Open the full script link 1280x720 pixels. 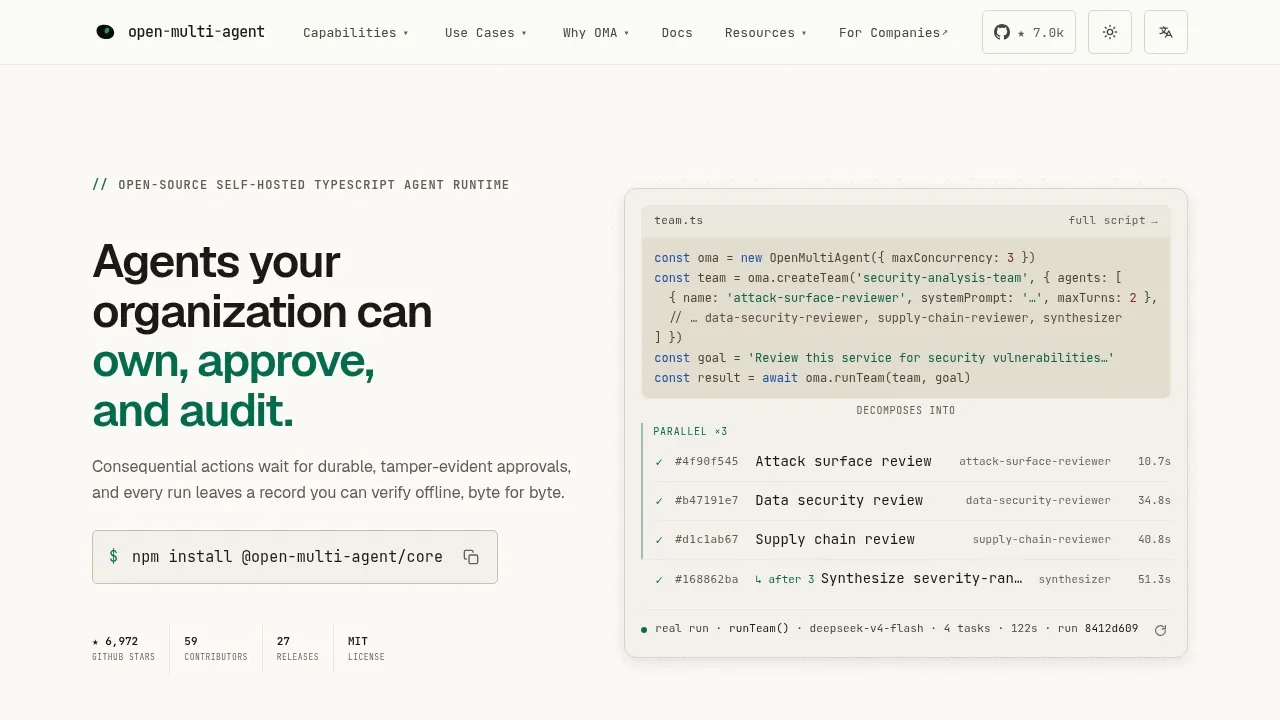pyautogui.click(x=1113, y=220)
